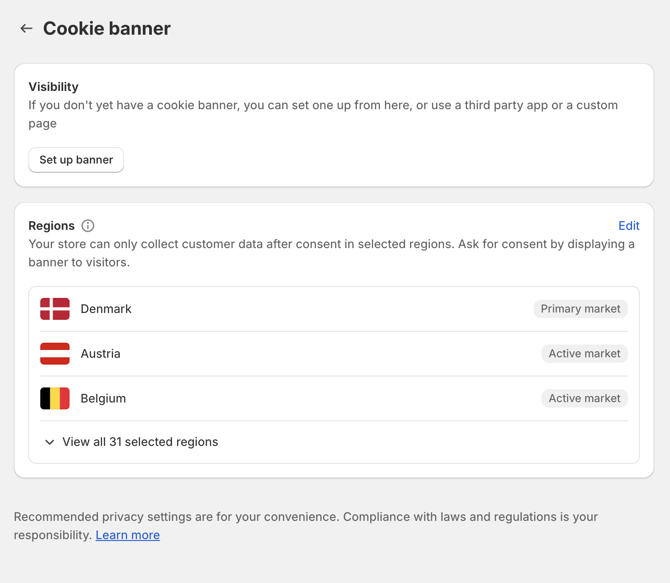Click the chevron beside View all regions

coord(50,442)
